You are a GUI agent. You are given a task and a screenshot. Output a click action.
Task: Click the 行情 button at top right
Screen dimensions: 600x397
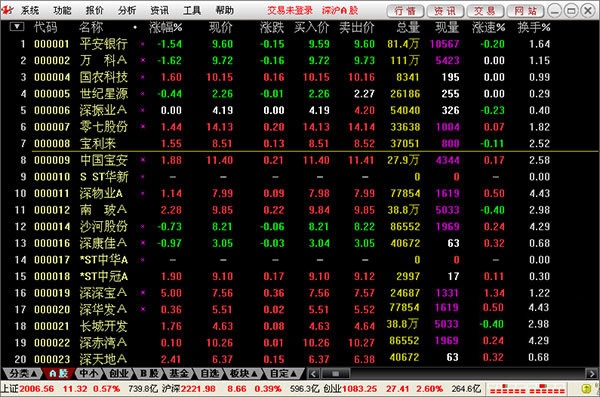pos(405,11)
